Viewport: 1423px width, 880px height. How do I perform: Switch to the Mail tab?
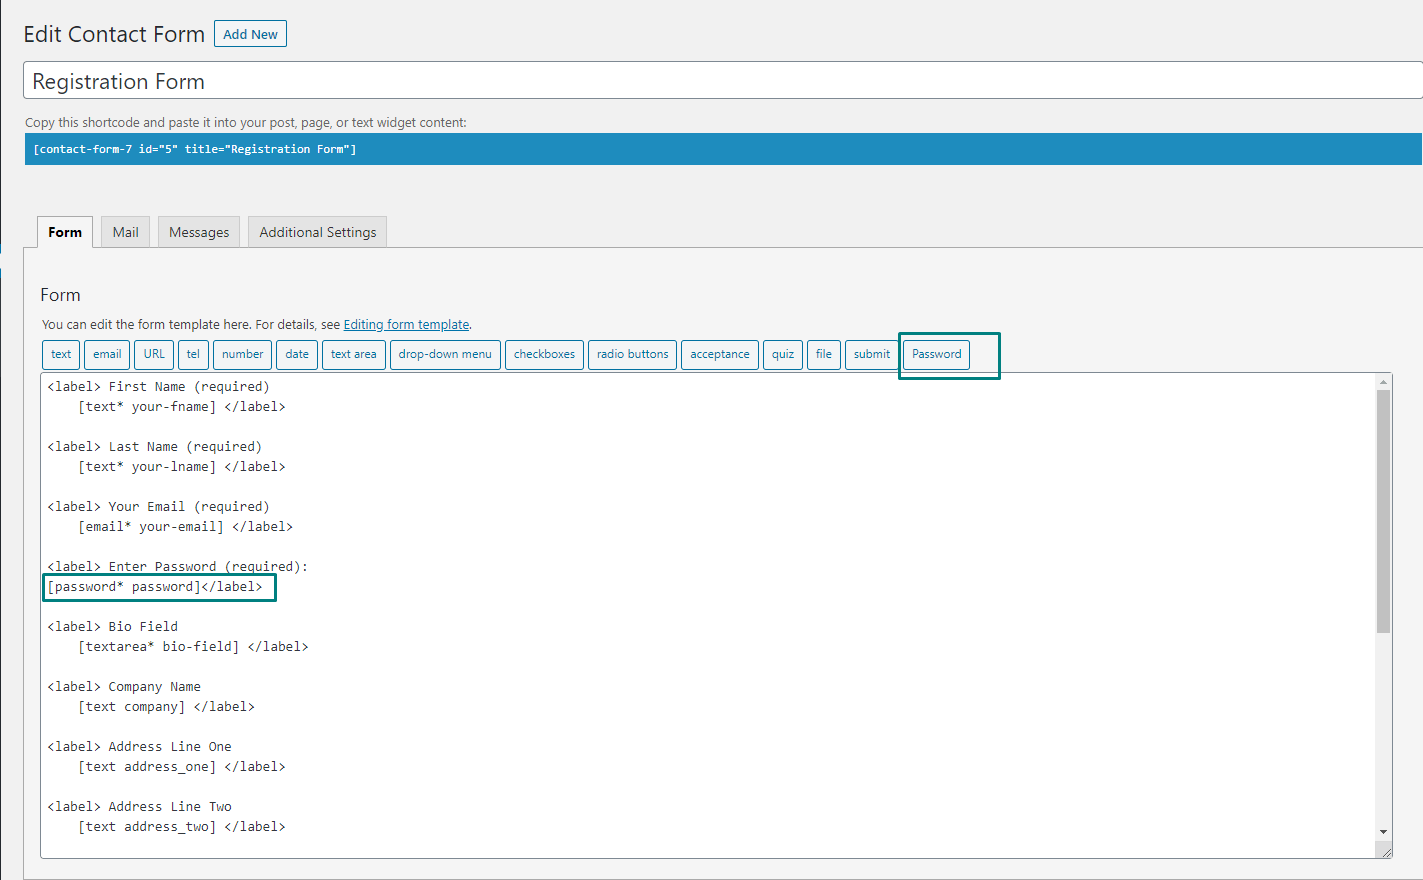[x=125, y=231]
